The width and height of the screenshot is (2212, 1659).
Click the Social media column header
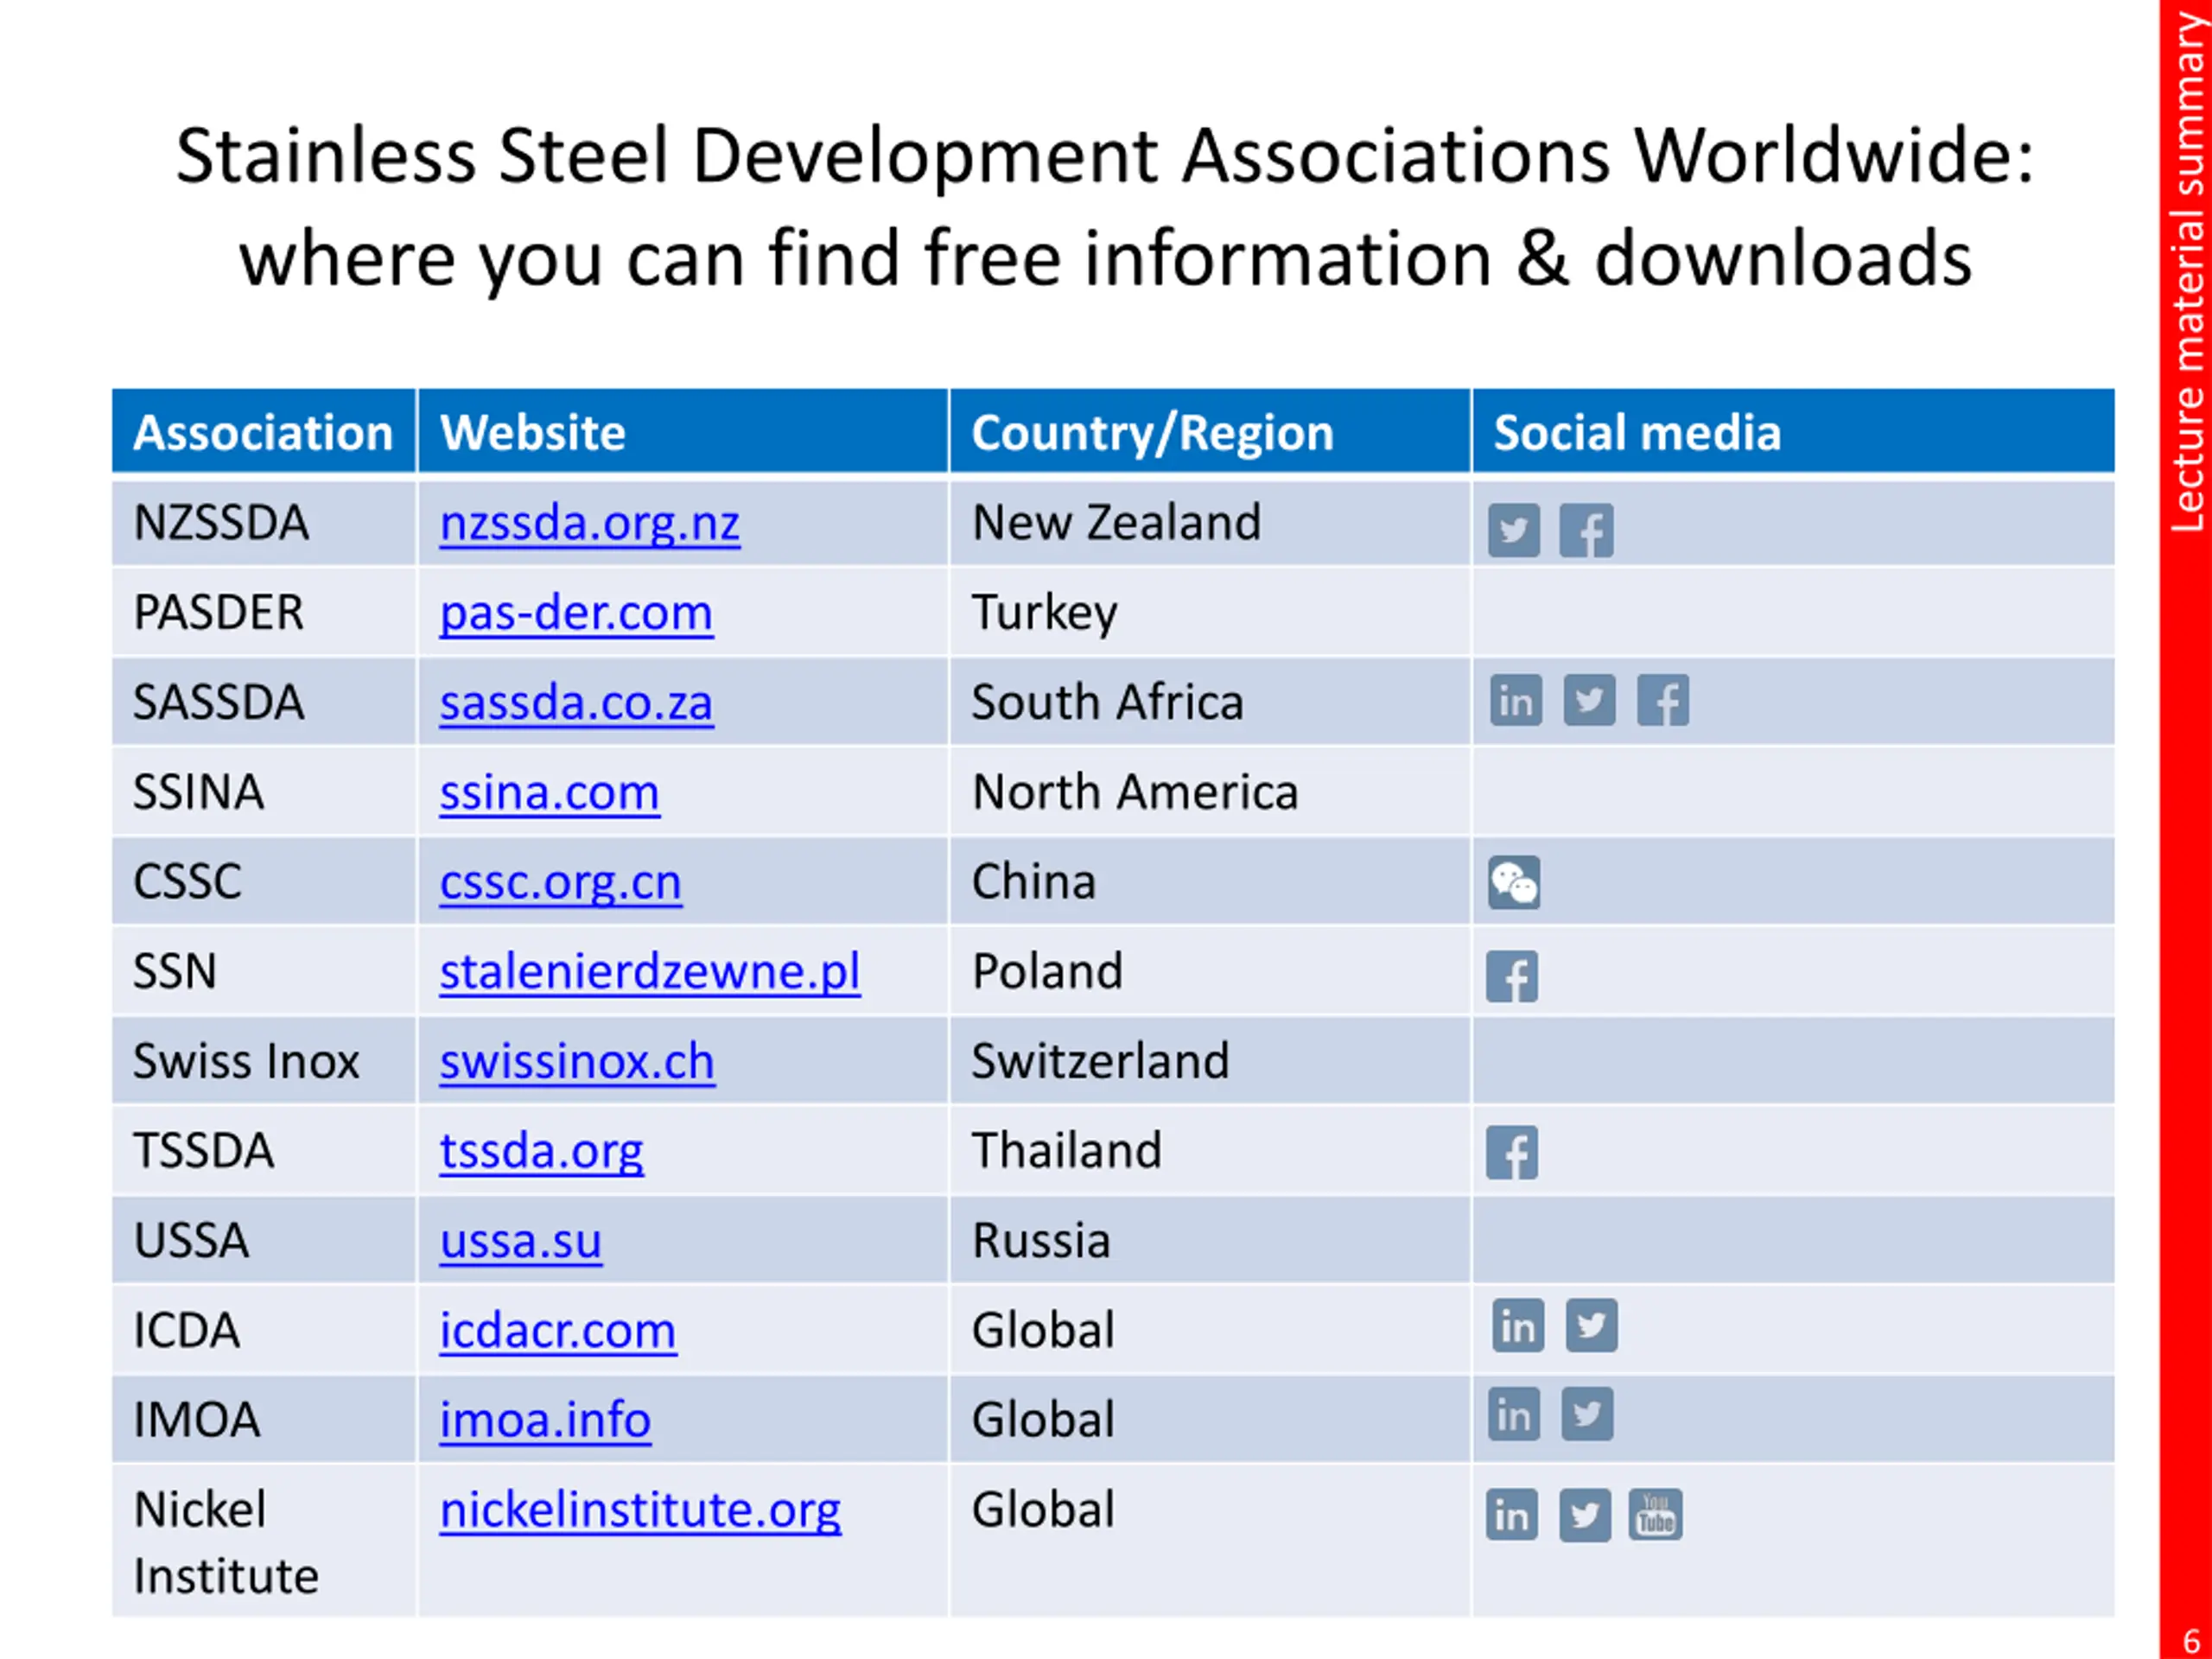[1793, 432]
